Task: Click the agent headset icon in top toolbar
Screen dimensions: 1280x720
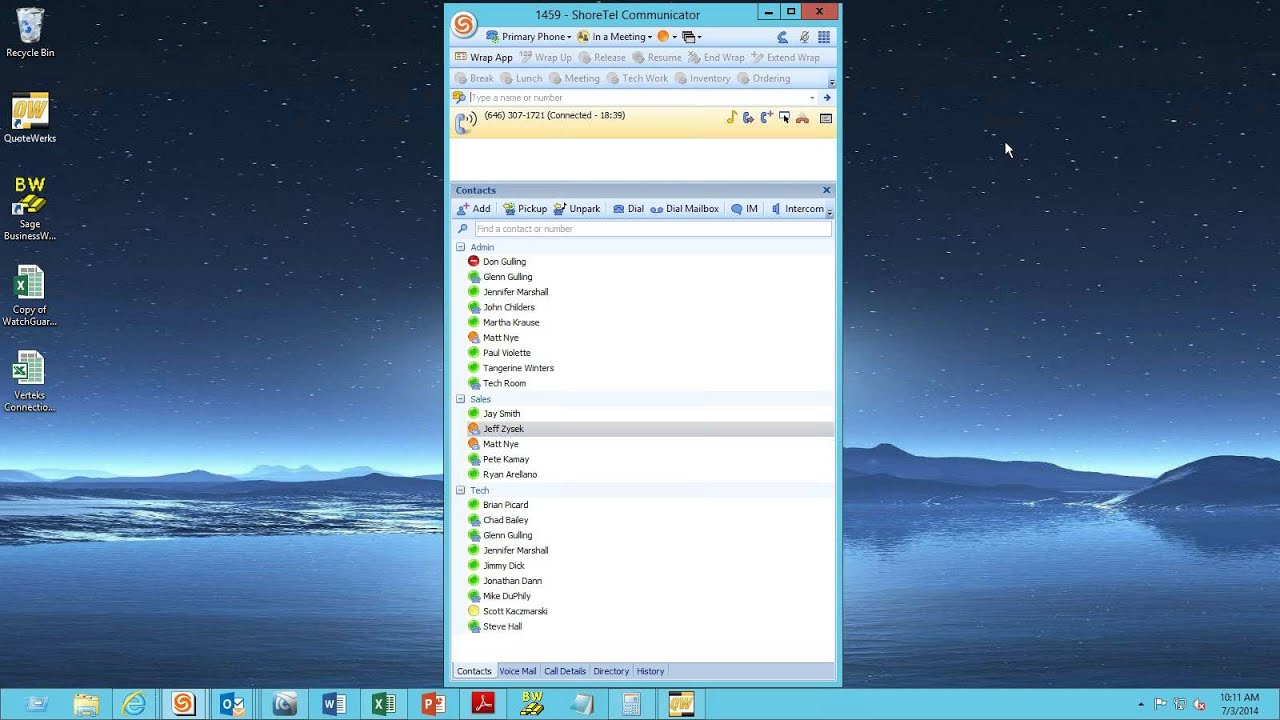Action: click(782, 37)
